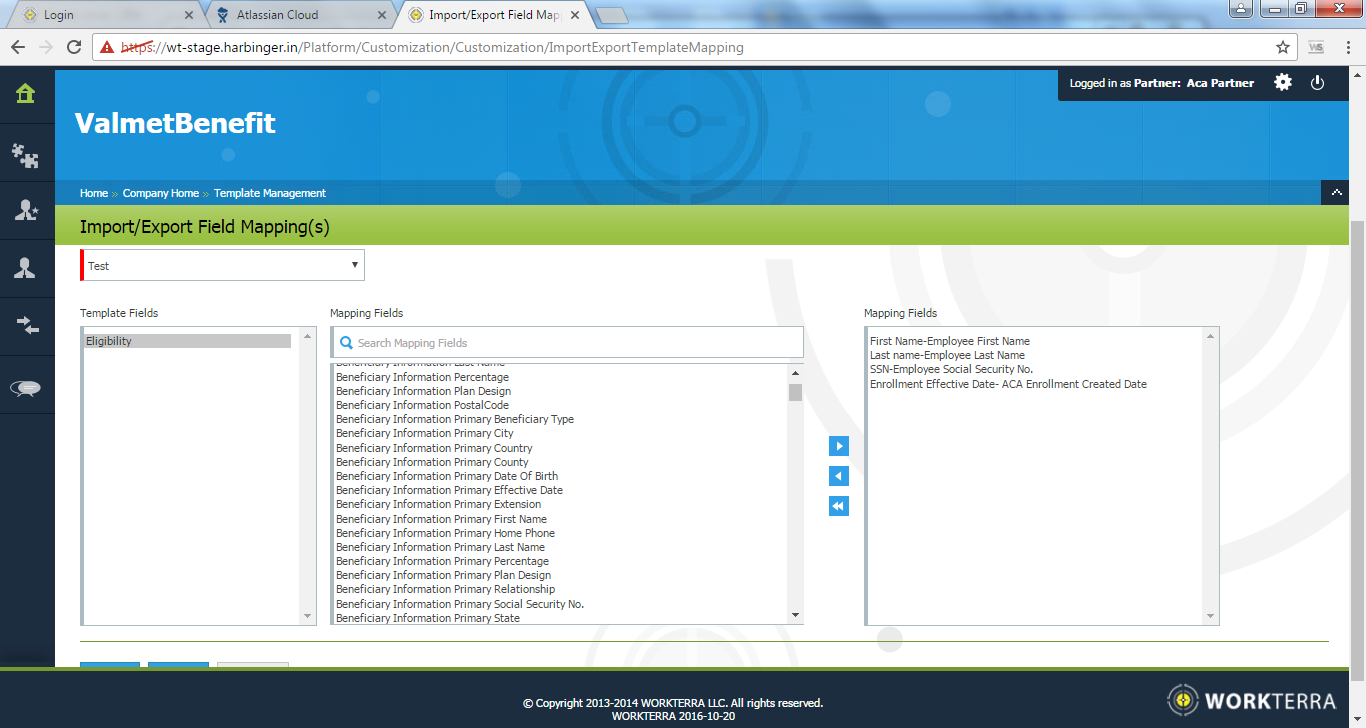The width and height of the screenshot is (1366, 728).
Task: Go back in the browser
Action: click(x=18, y=47)
